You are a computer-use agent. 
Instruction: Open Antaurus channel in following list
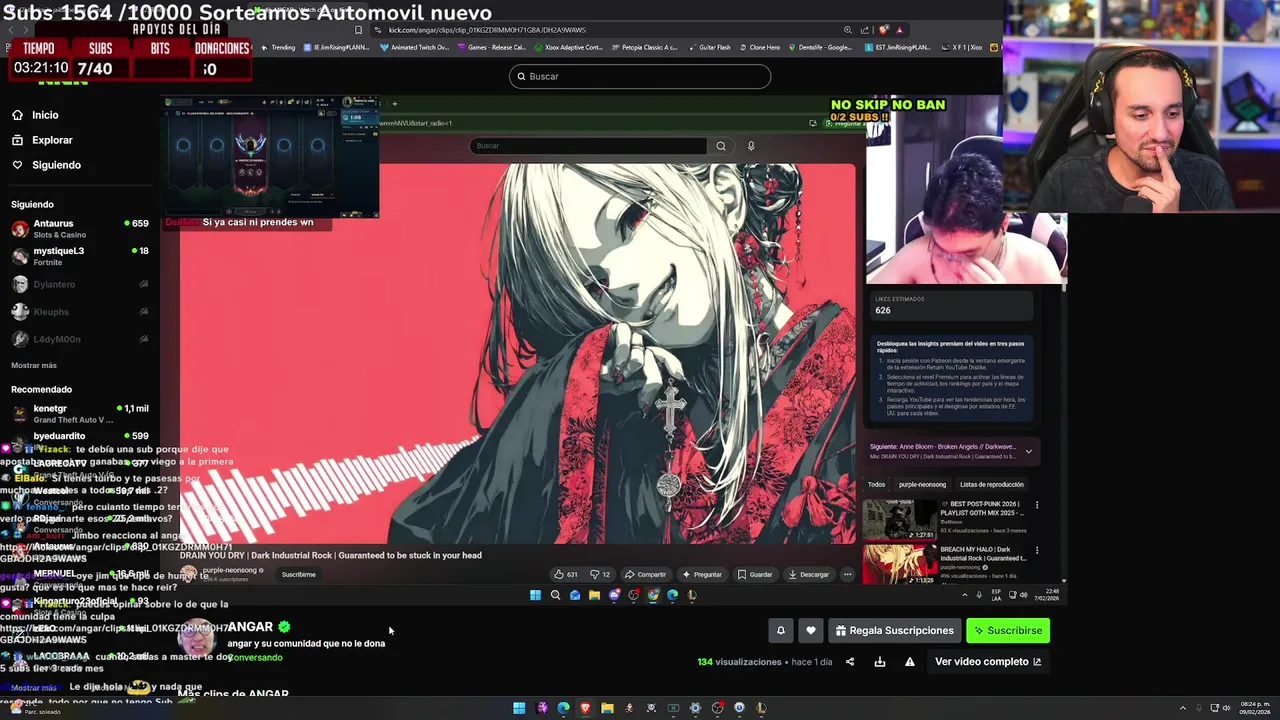tap(80, 229)
